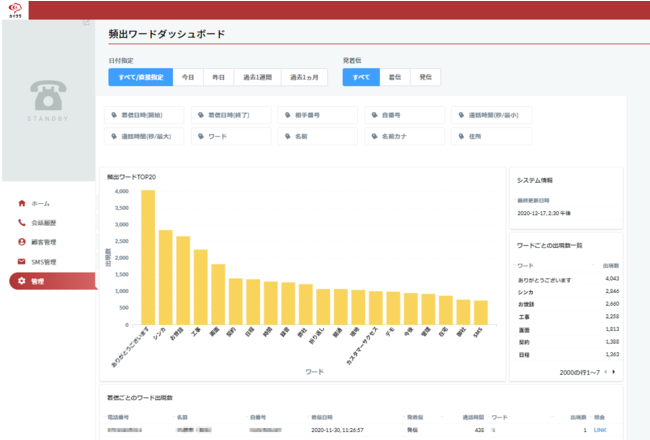The height and width of the screenshot is (440, 650).
Task: Click the STANDBY telephone icon
Action: 47,97
